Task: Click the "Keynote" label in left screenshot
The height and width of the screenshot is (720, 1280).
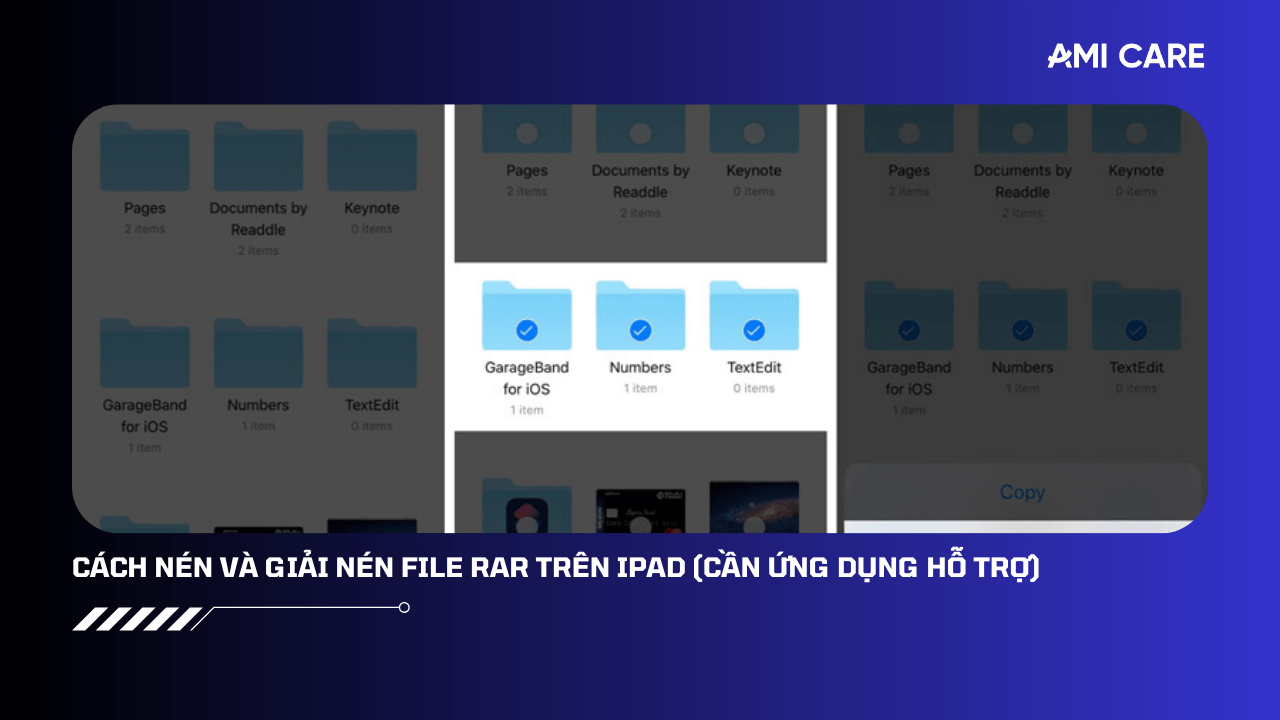Action: 372,208
